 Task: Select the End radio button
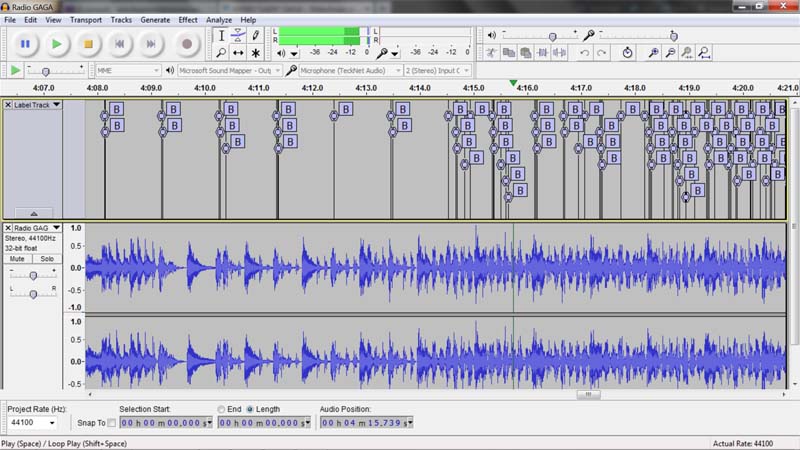click(x=222, y=409)
